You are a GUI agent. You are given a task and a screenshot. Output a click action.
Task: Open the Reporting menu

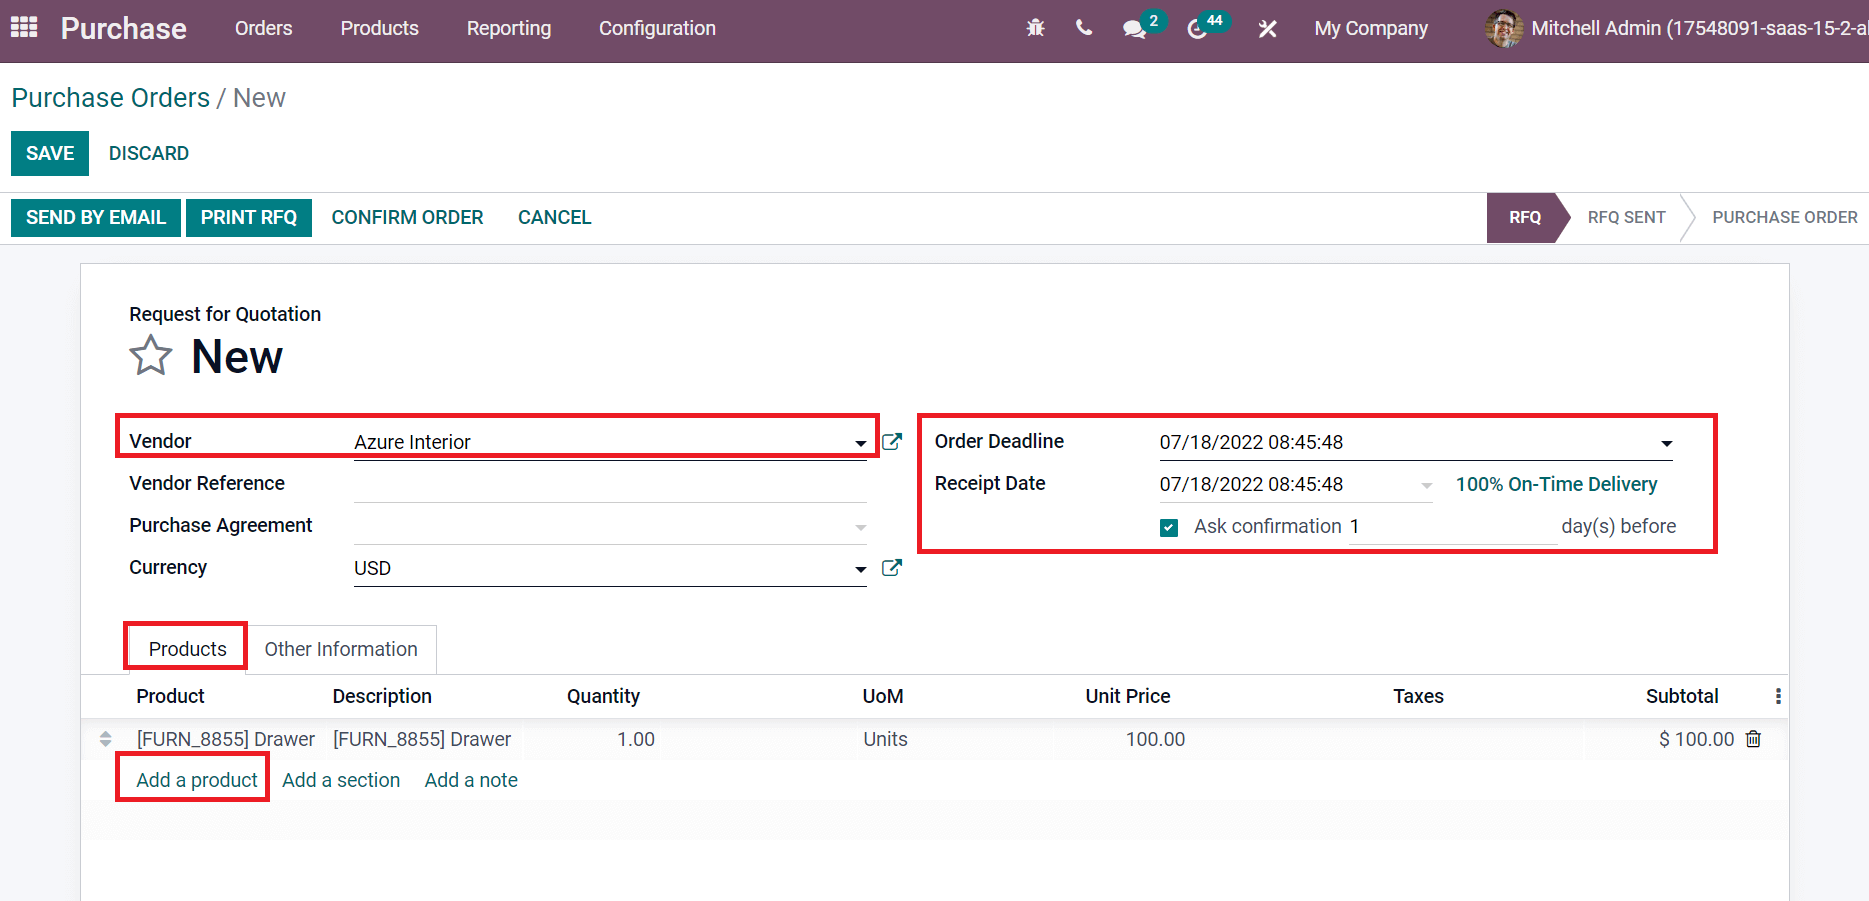click(509, 28)
